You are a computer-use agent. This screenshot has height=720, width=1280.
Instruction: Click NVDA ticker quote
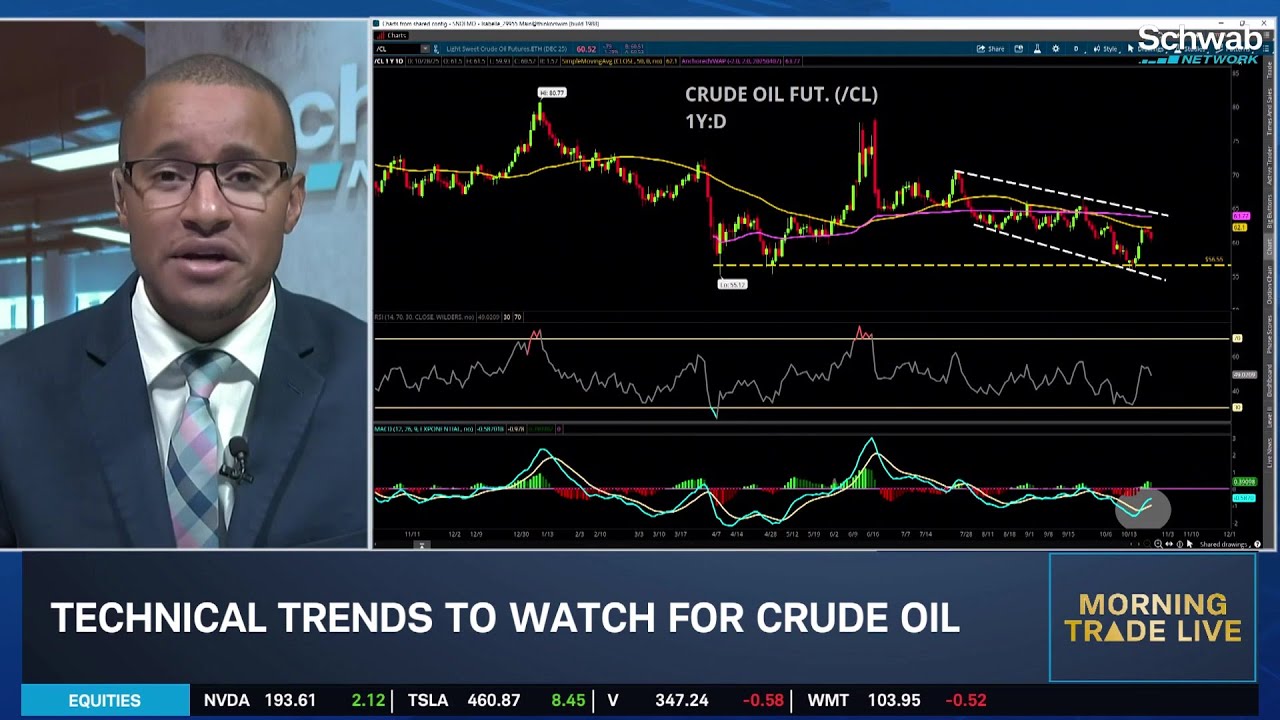(294, 701)
